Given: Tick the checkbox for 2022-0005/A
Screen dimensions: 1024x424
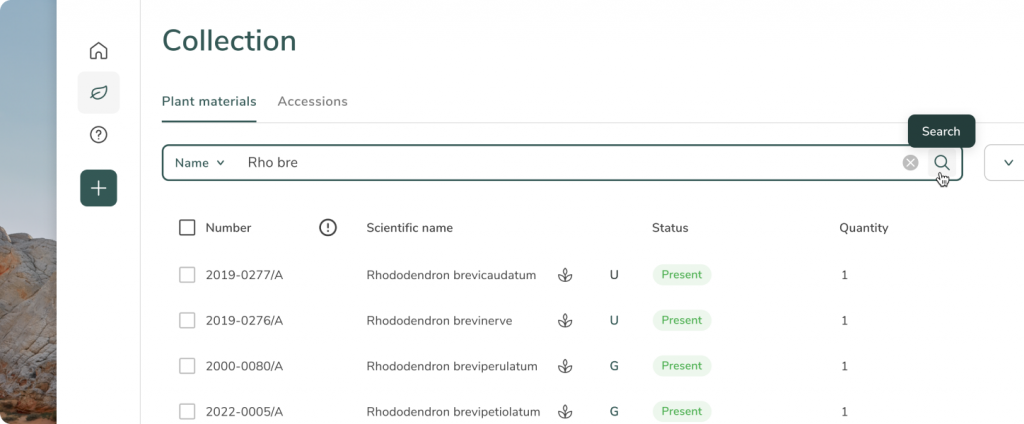Looking at the screenshot, I should (x=187, y=411).
